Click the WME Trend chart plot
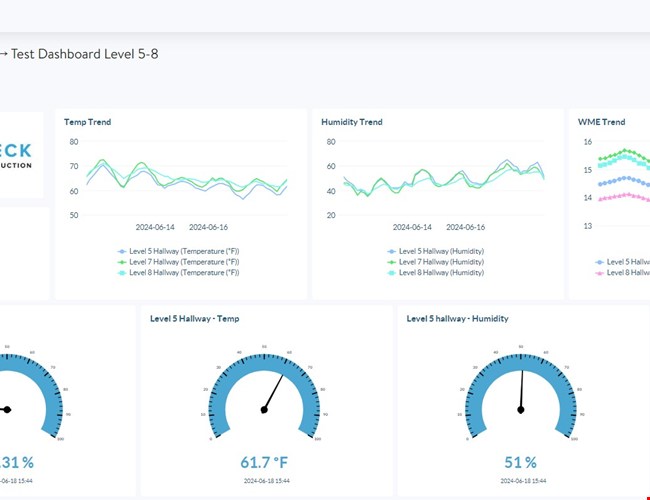 [624, 184]
